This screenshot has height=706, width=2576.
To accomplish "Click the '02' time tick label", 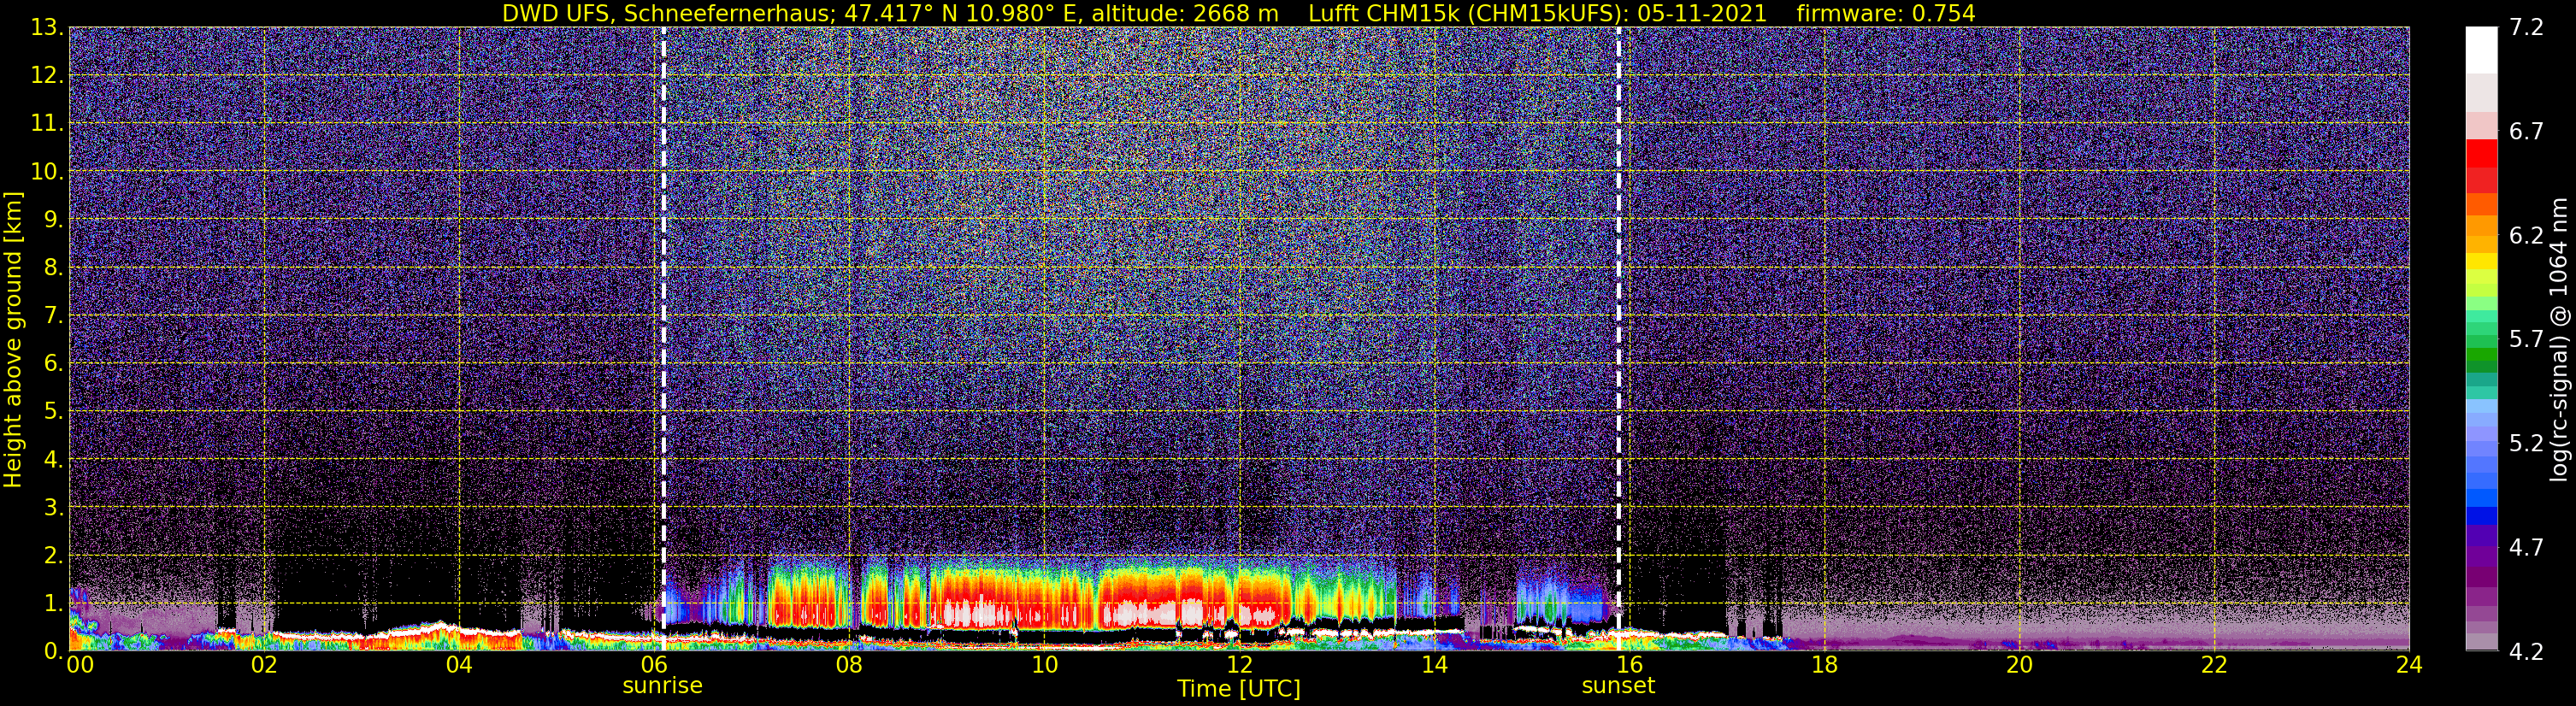I will (x=264, y=665).
